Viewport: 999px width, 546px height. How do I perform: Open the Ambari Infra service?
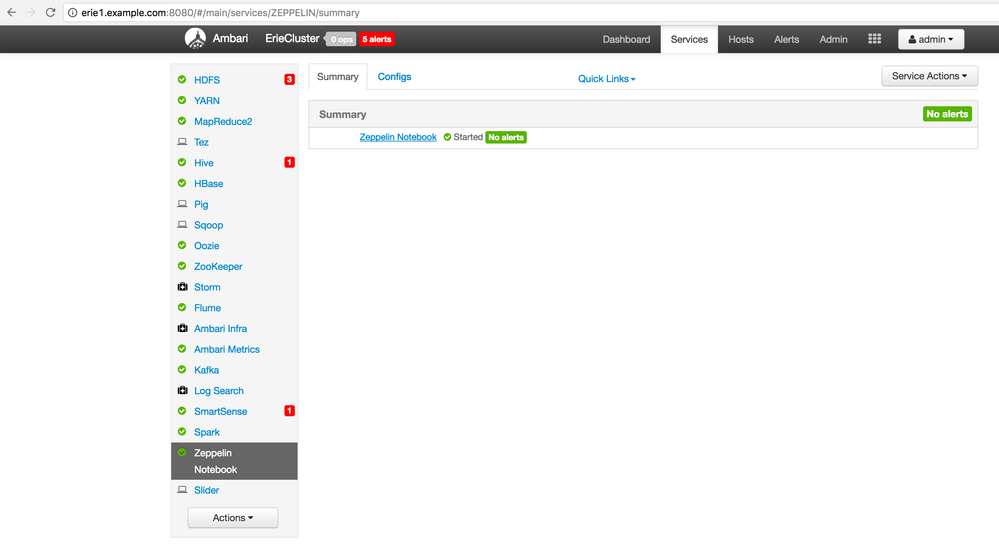[220, 328]
